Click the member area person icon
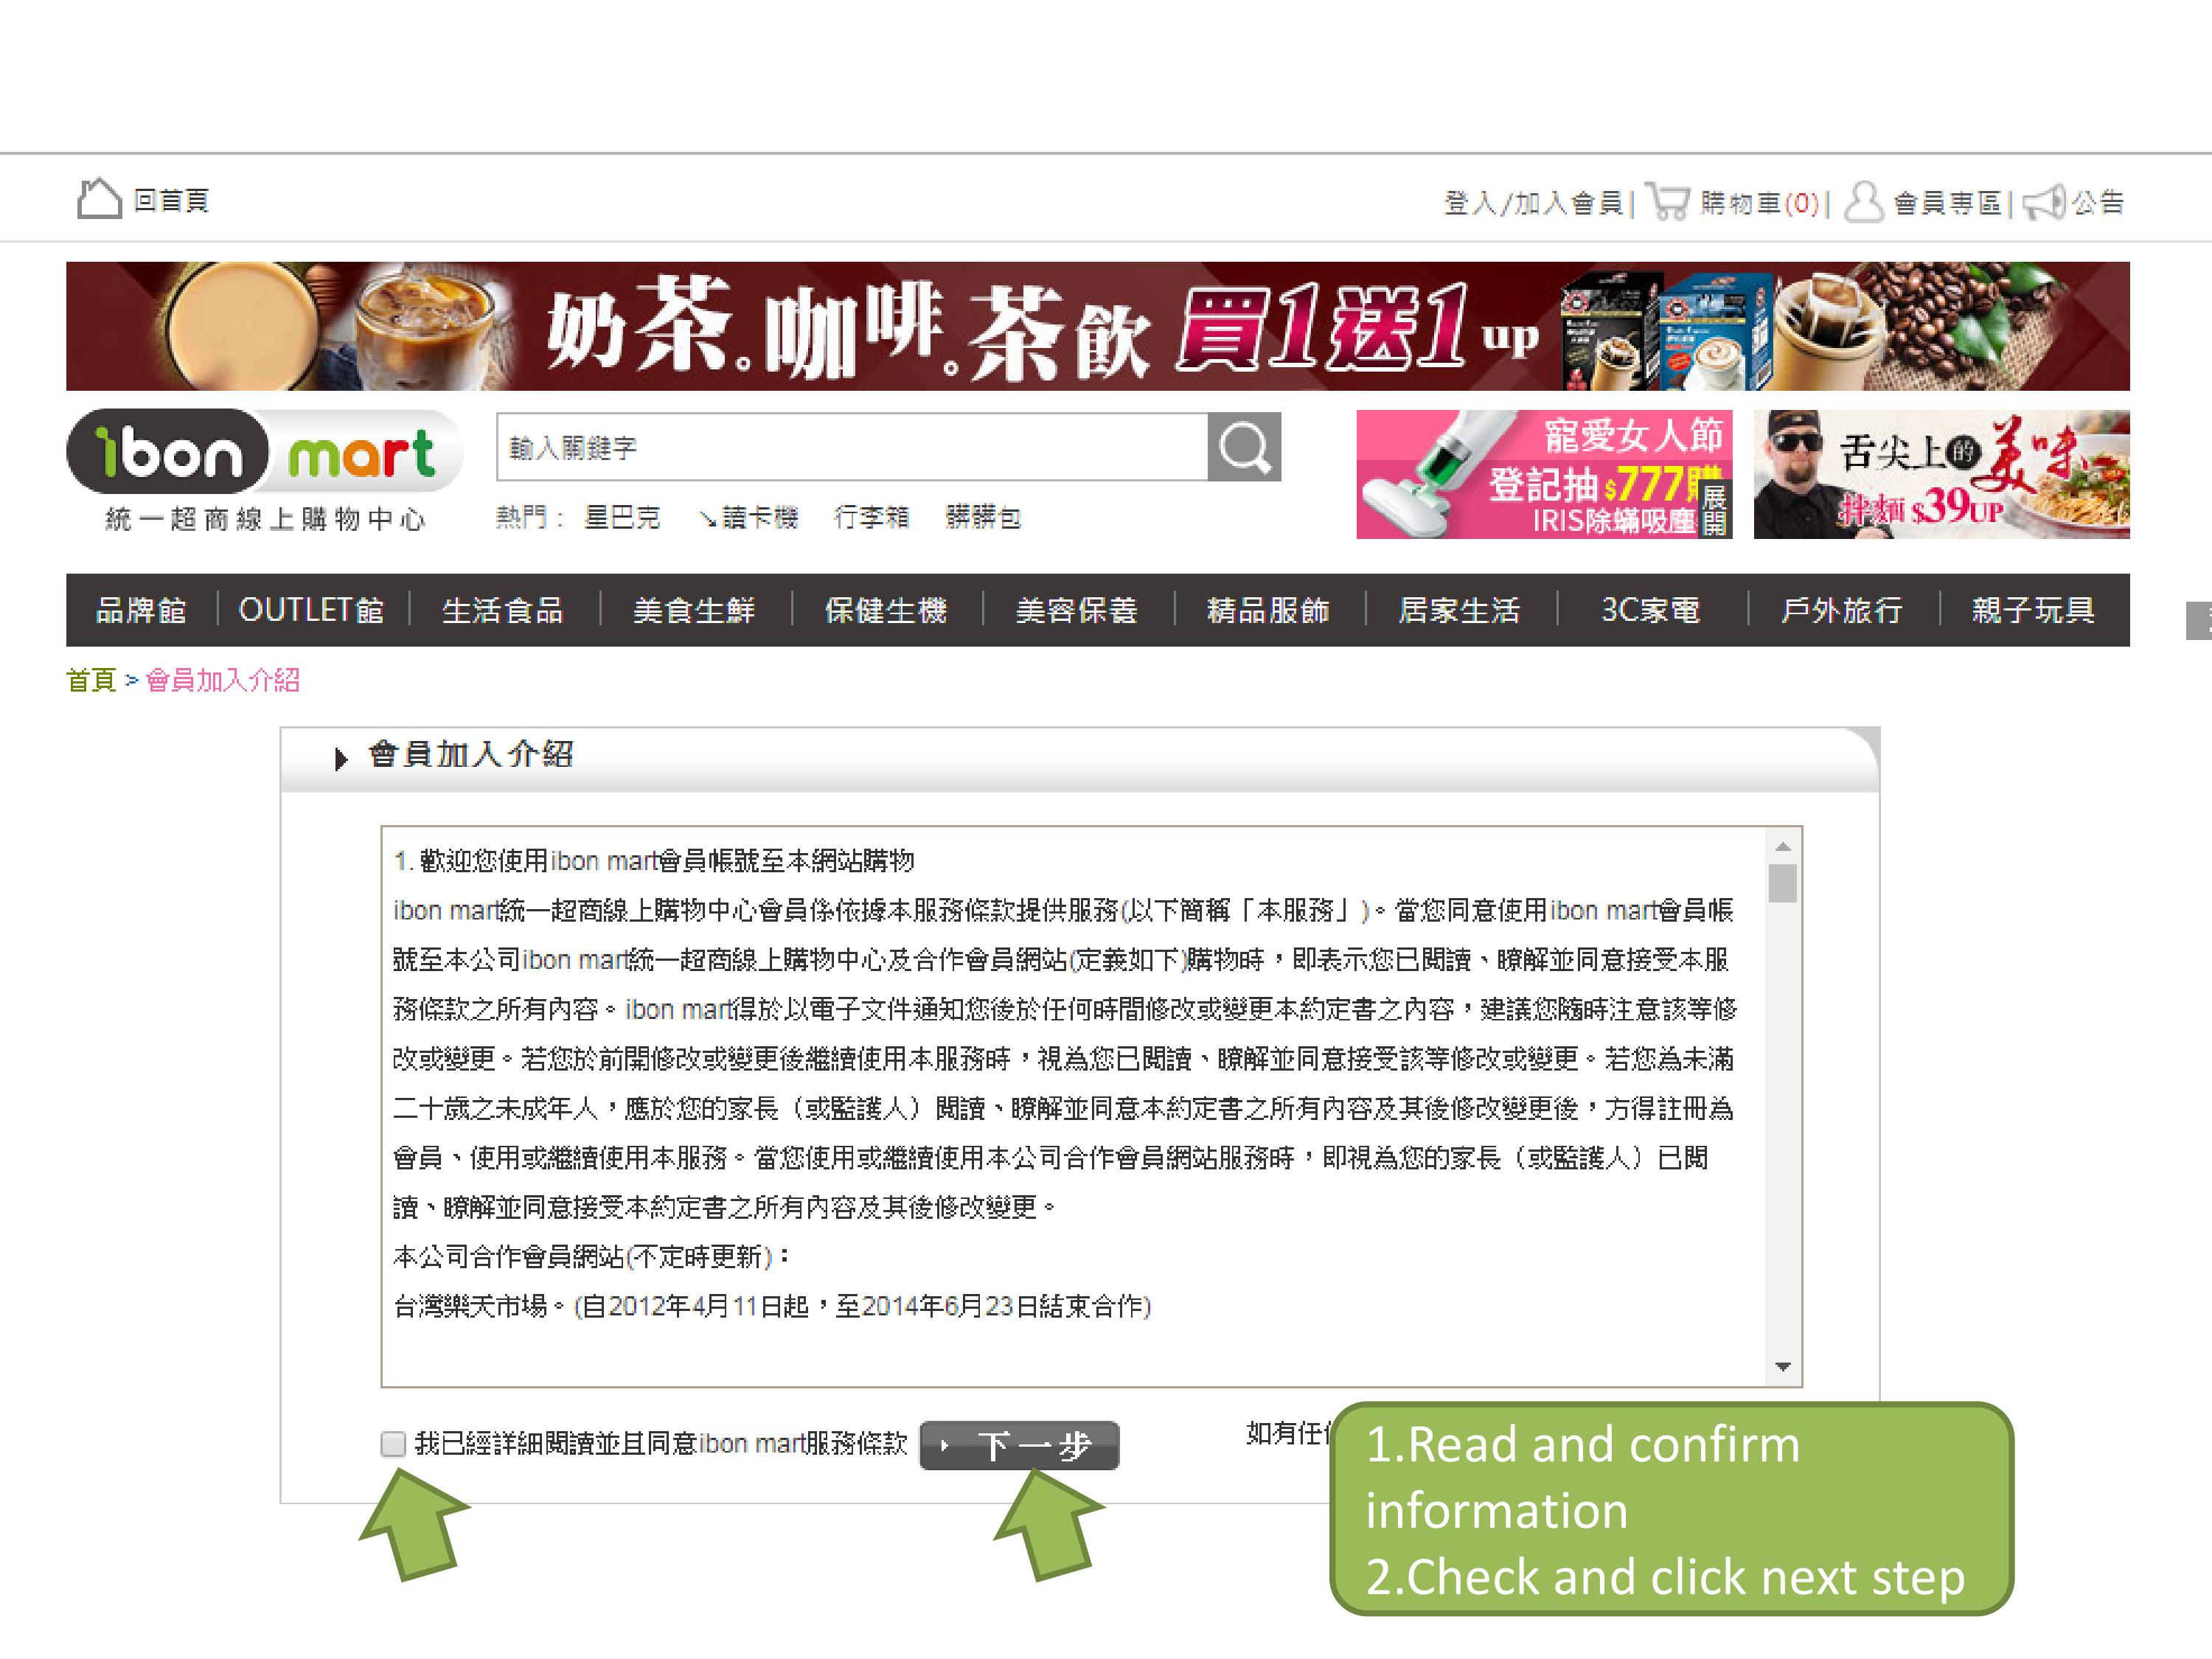 (1863, 201)
